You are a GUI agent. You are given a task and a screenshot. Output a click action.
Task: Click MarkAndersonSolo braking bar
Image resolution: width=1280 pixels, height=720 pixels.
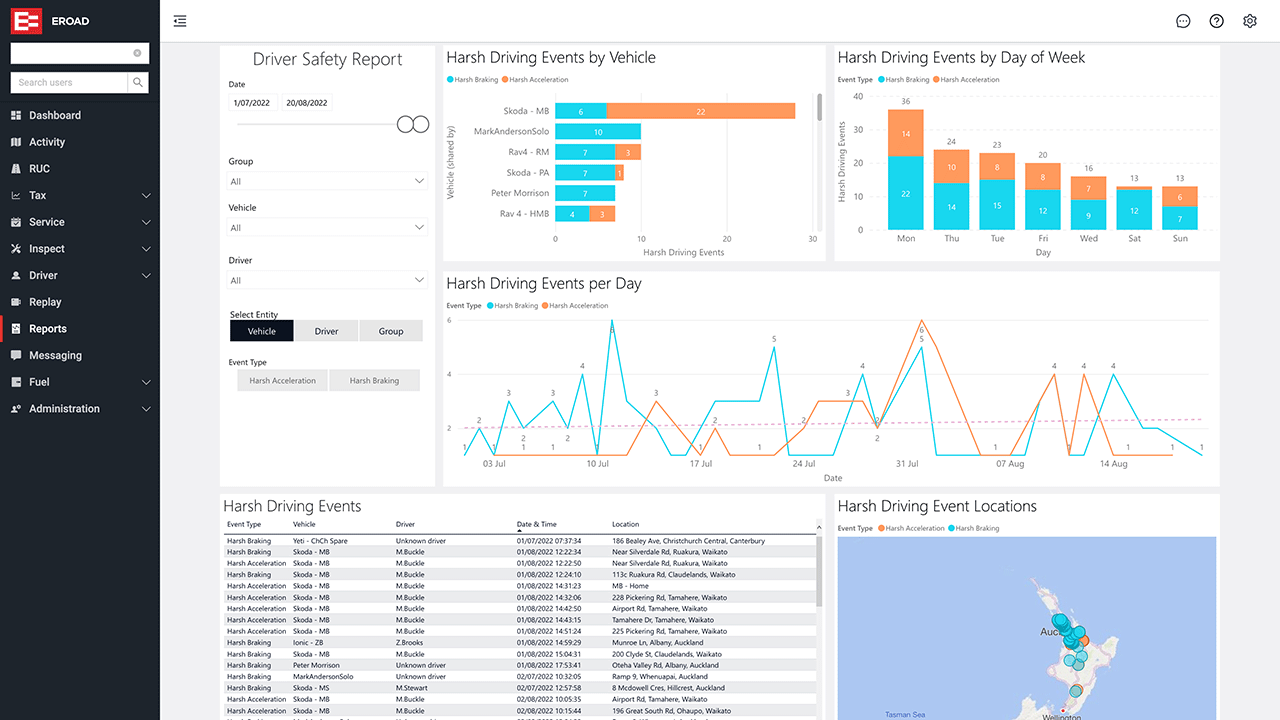point(598,132)
